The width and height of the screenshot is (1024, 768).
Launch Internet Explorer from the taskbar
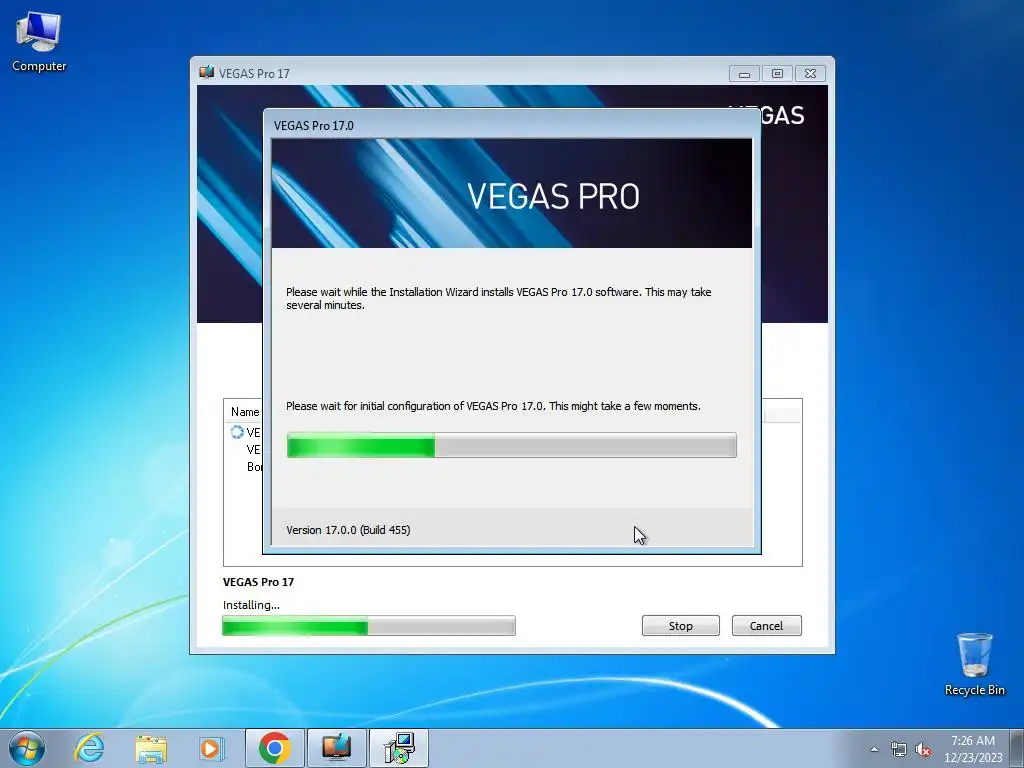[x=89, y=748]
